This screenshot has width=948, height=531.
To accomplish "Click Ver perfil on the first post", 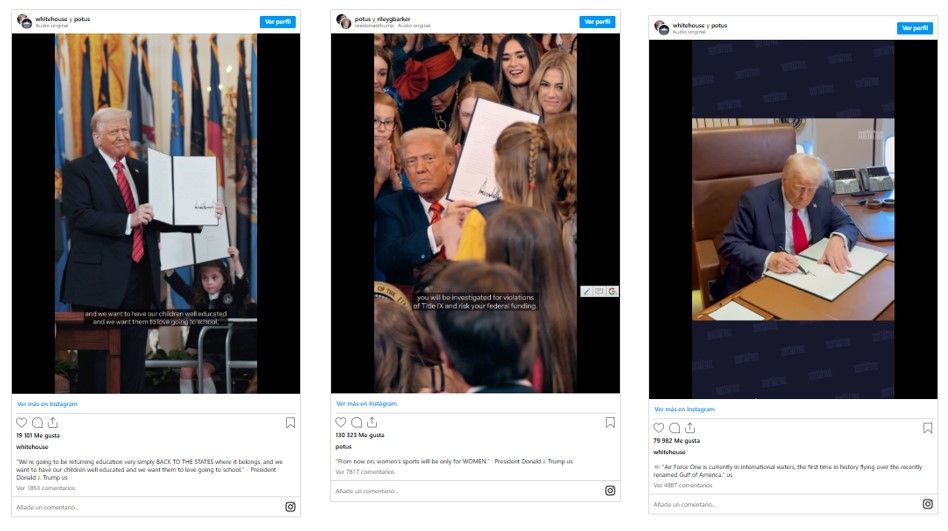I will (x=278, y=22).
